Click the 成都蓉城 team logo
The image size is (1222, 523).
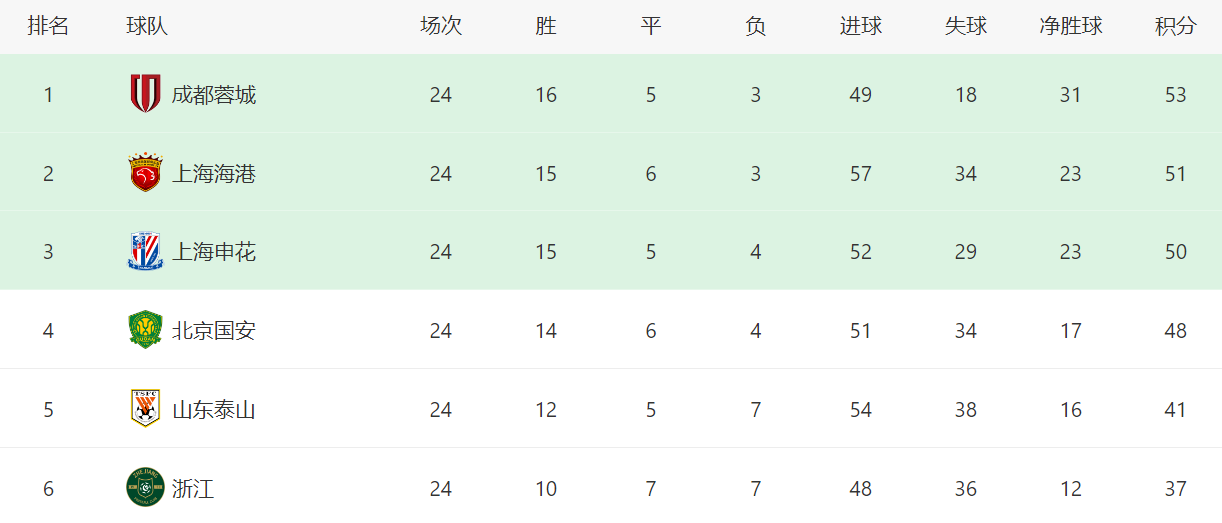(x=145, y=94)
